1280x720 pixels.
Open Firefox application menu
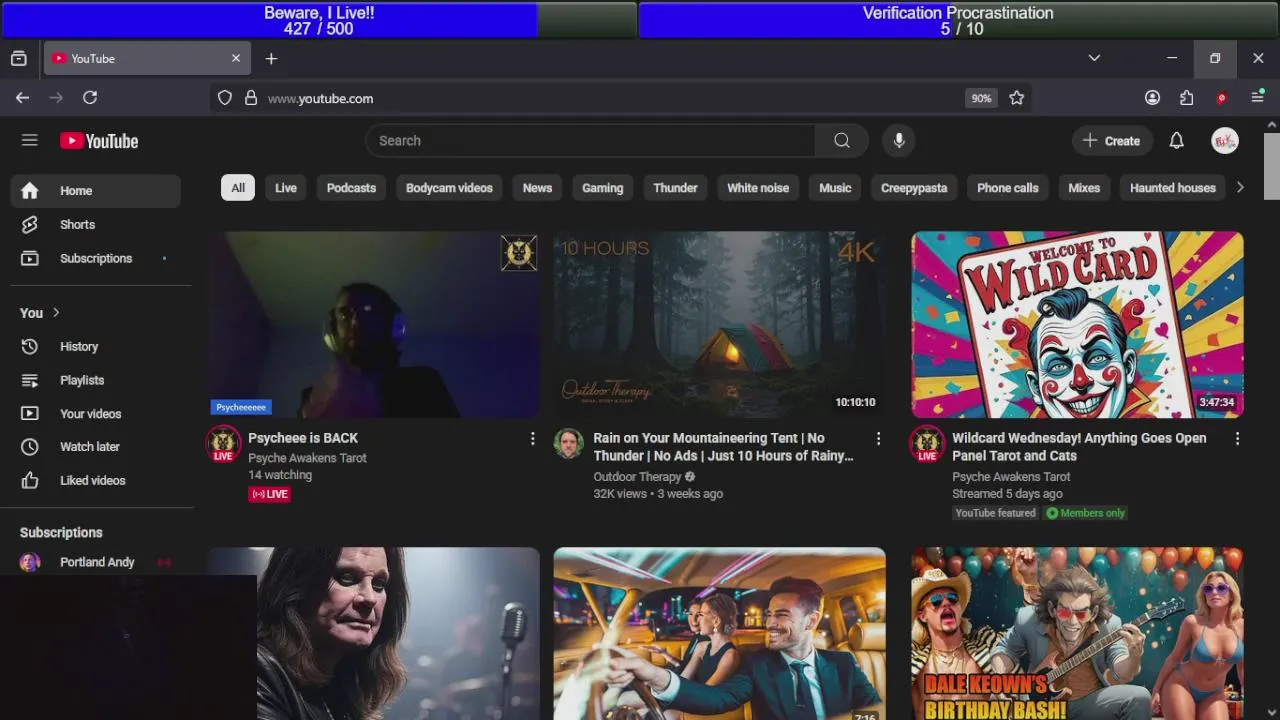1257,98
